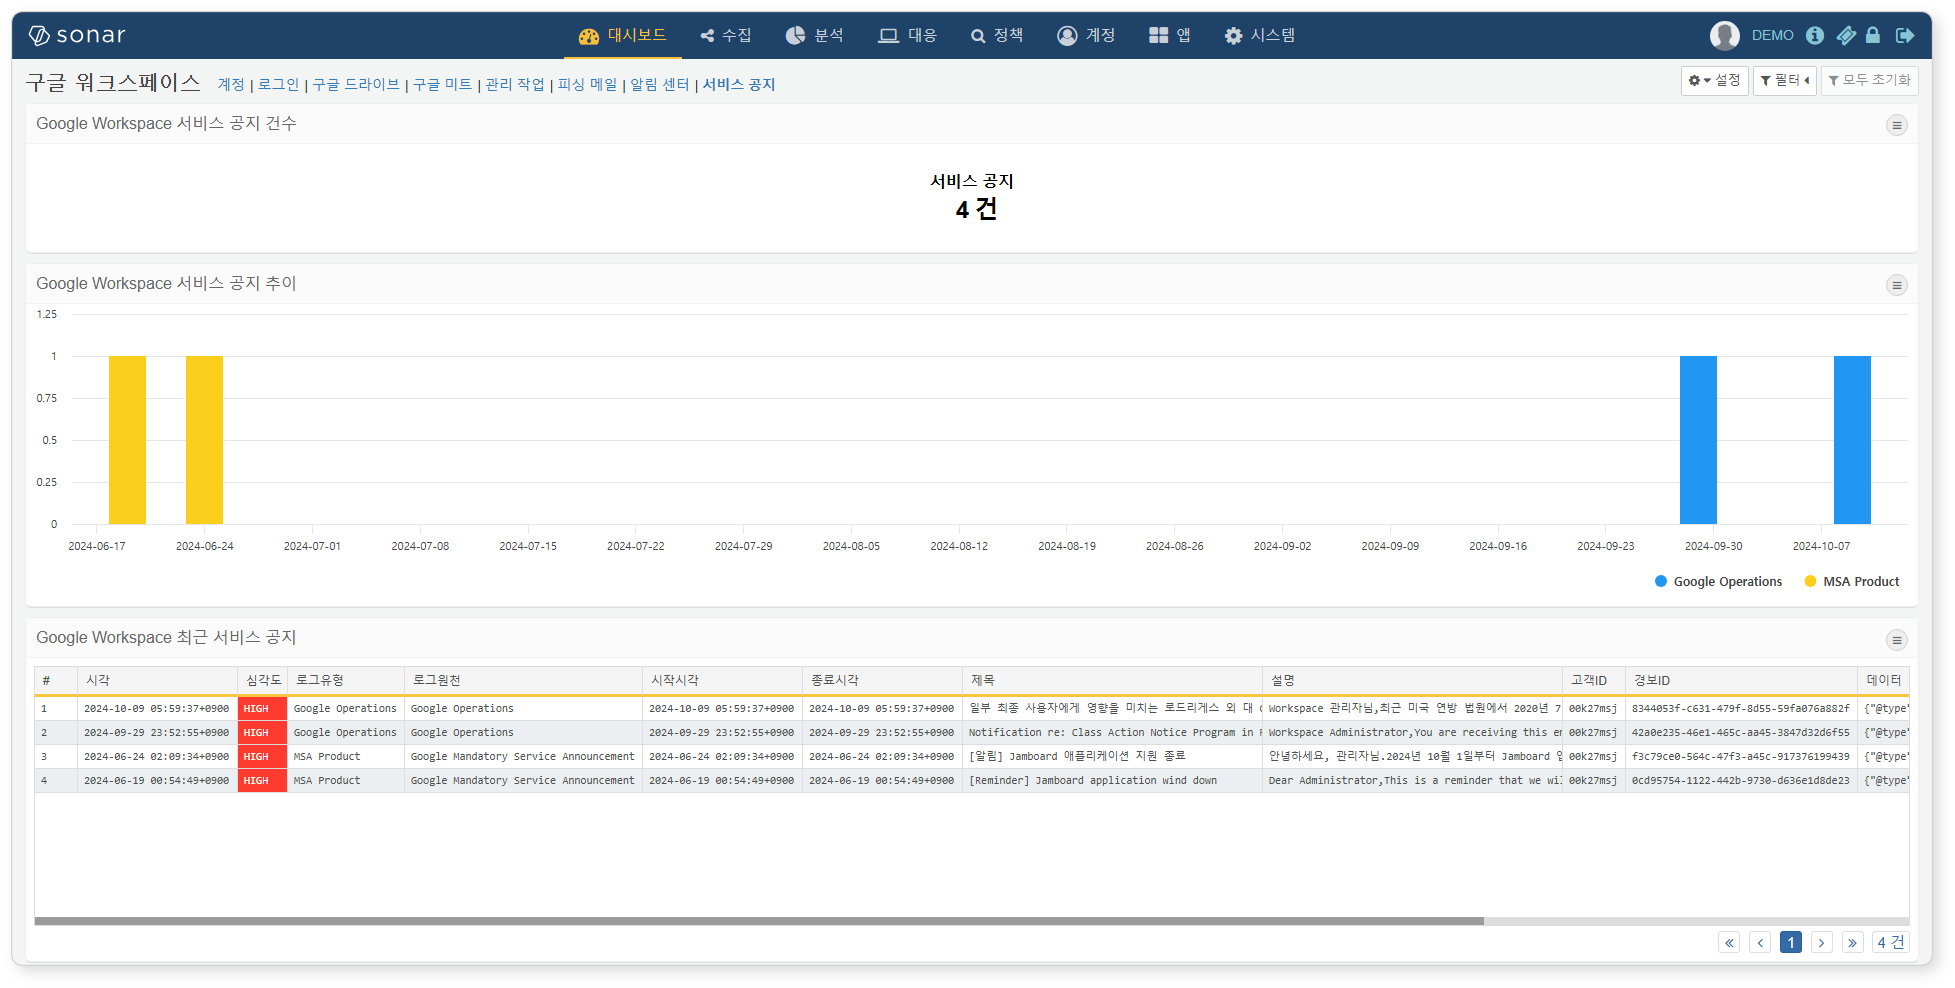Click the 4 건 total count button
The height and width of the screenshot is (988, 1955).
click(1890, 942)
